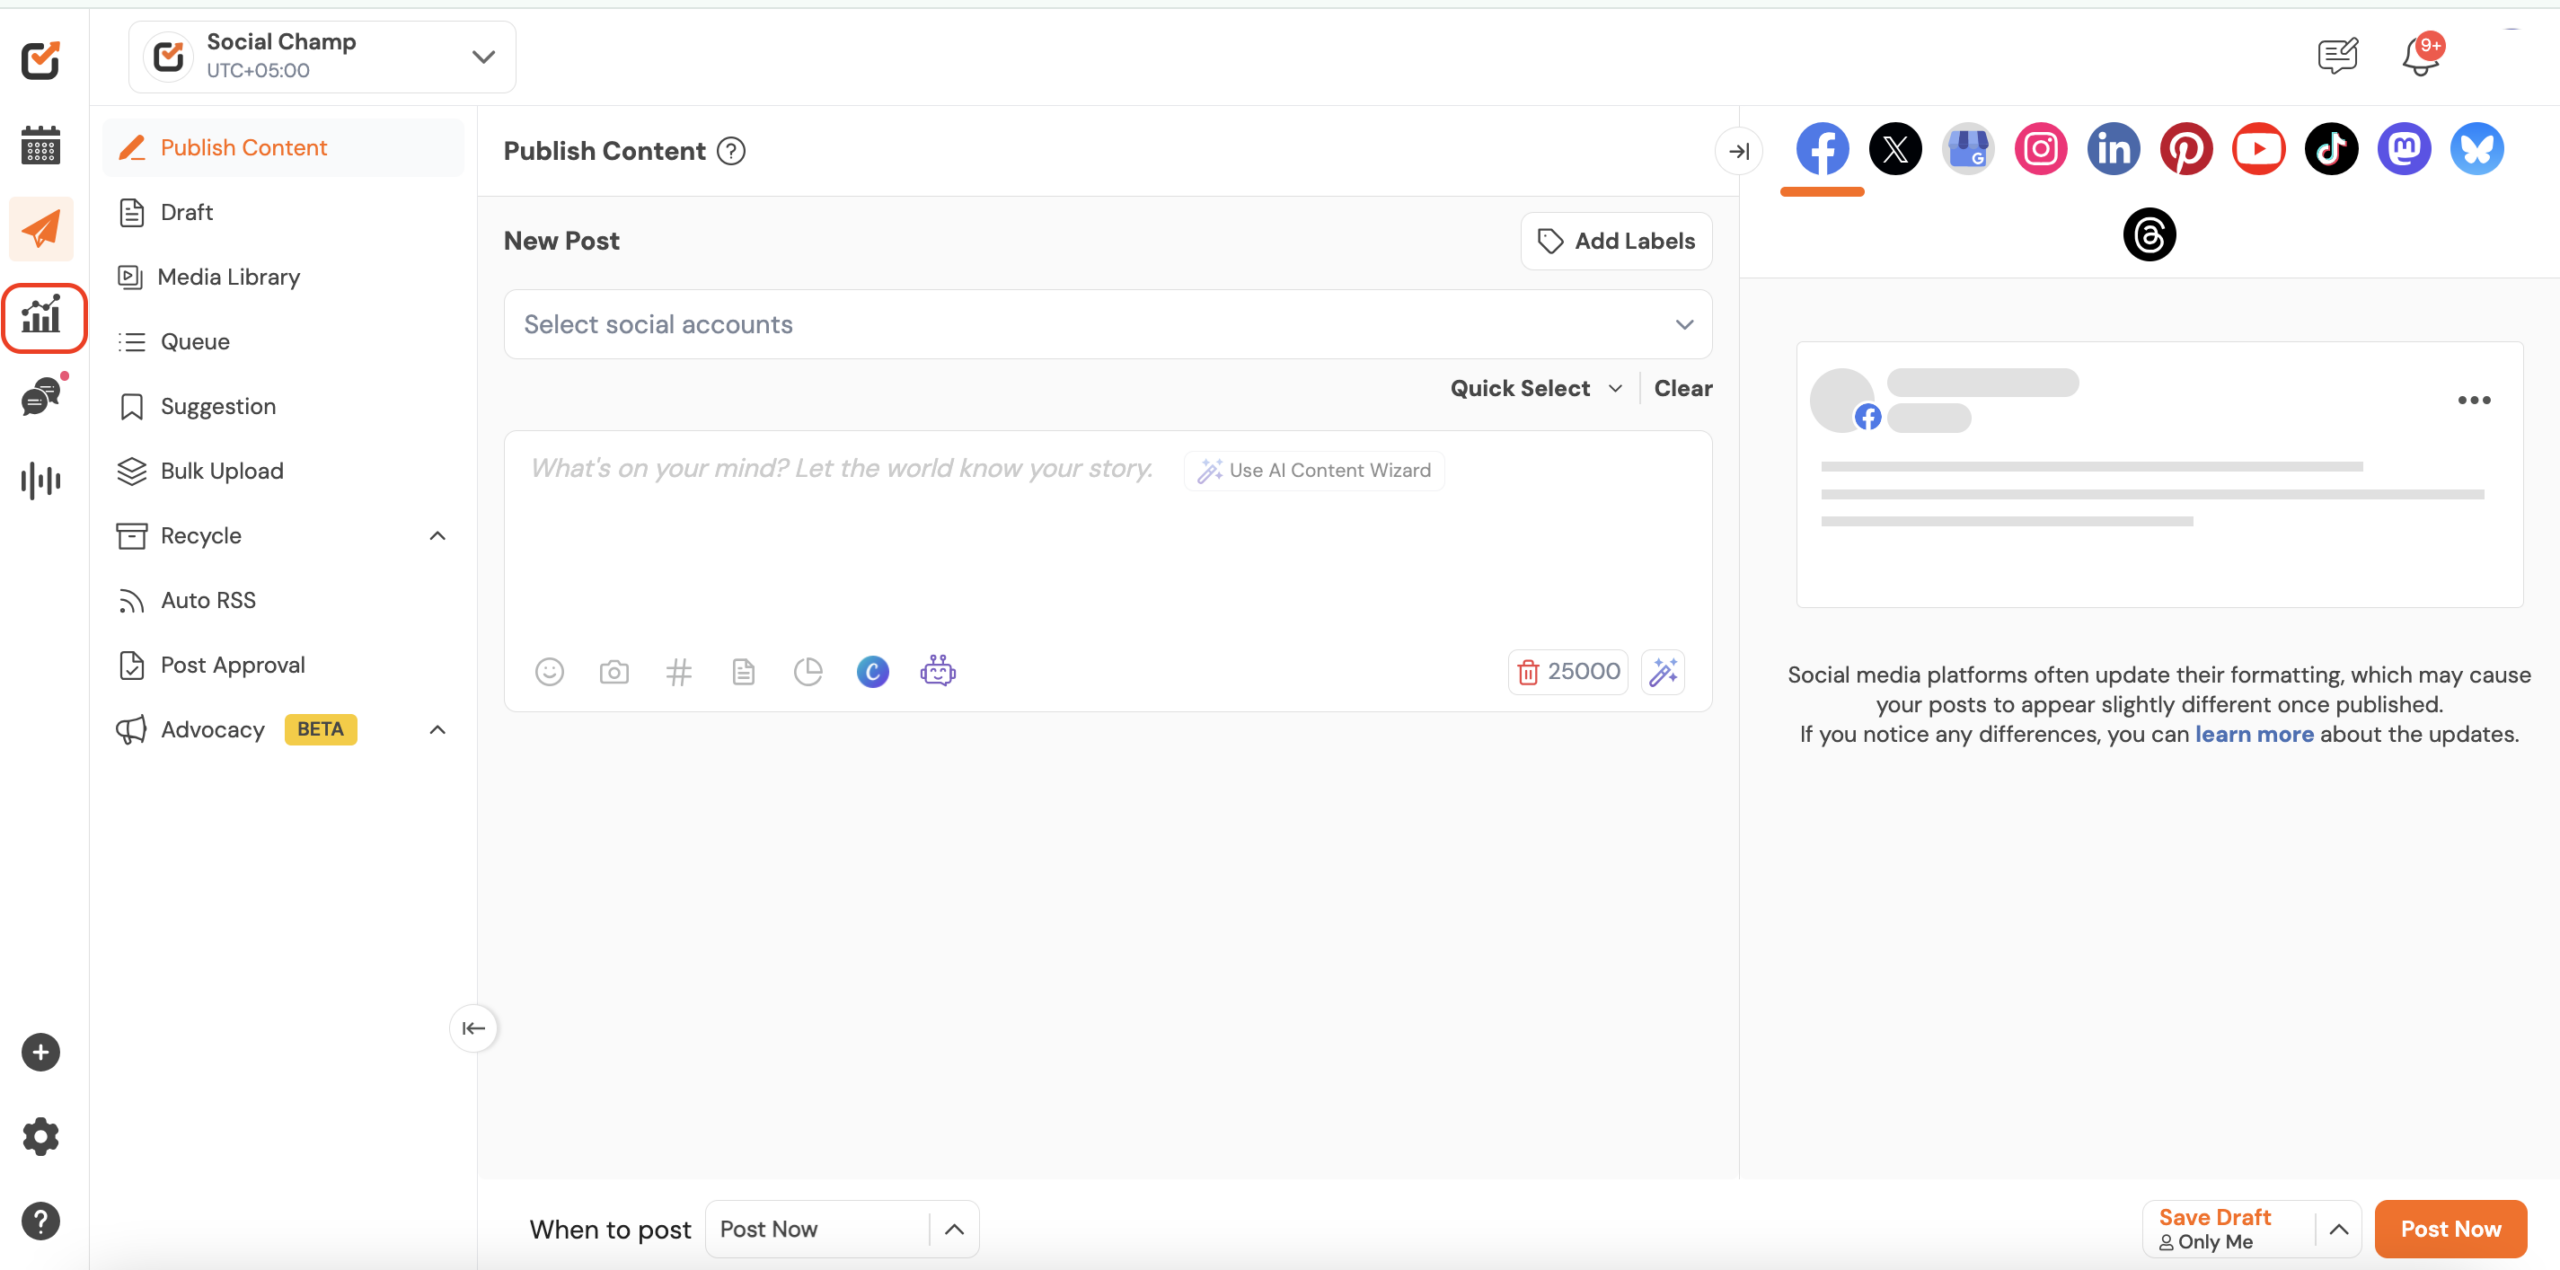The width and height of the screenshot is (2560, 1270).
Task: Insert emoji using the smiley icon
Action: pos(549,672)
